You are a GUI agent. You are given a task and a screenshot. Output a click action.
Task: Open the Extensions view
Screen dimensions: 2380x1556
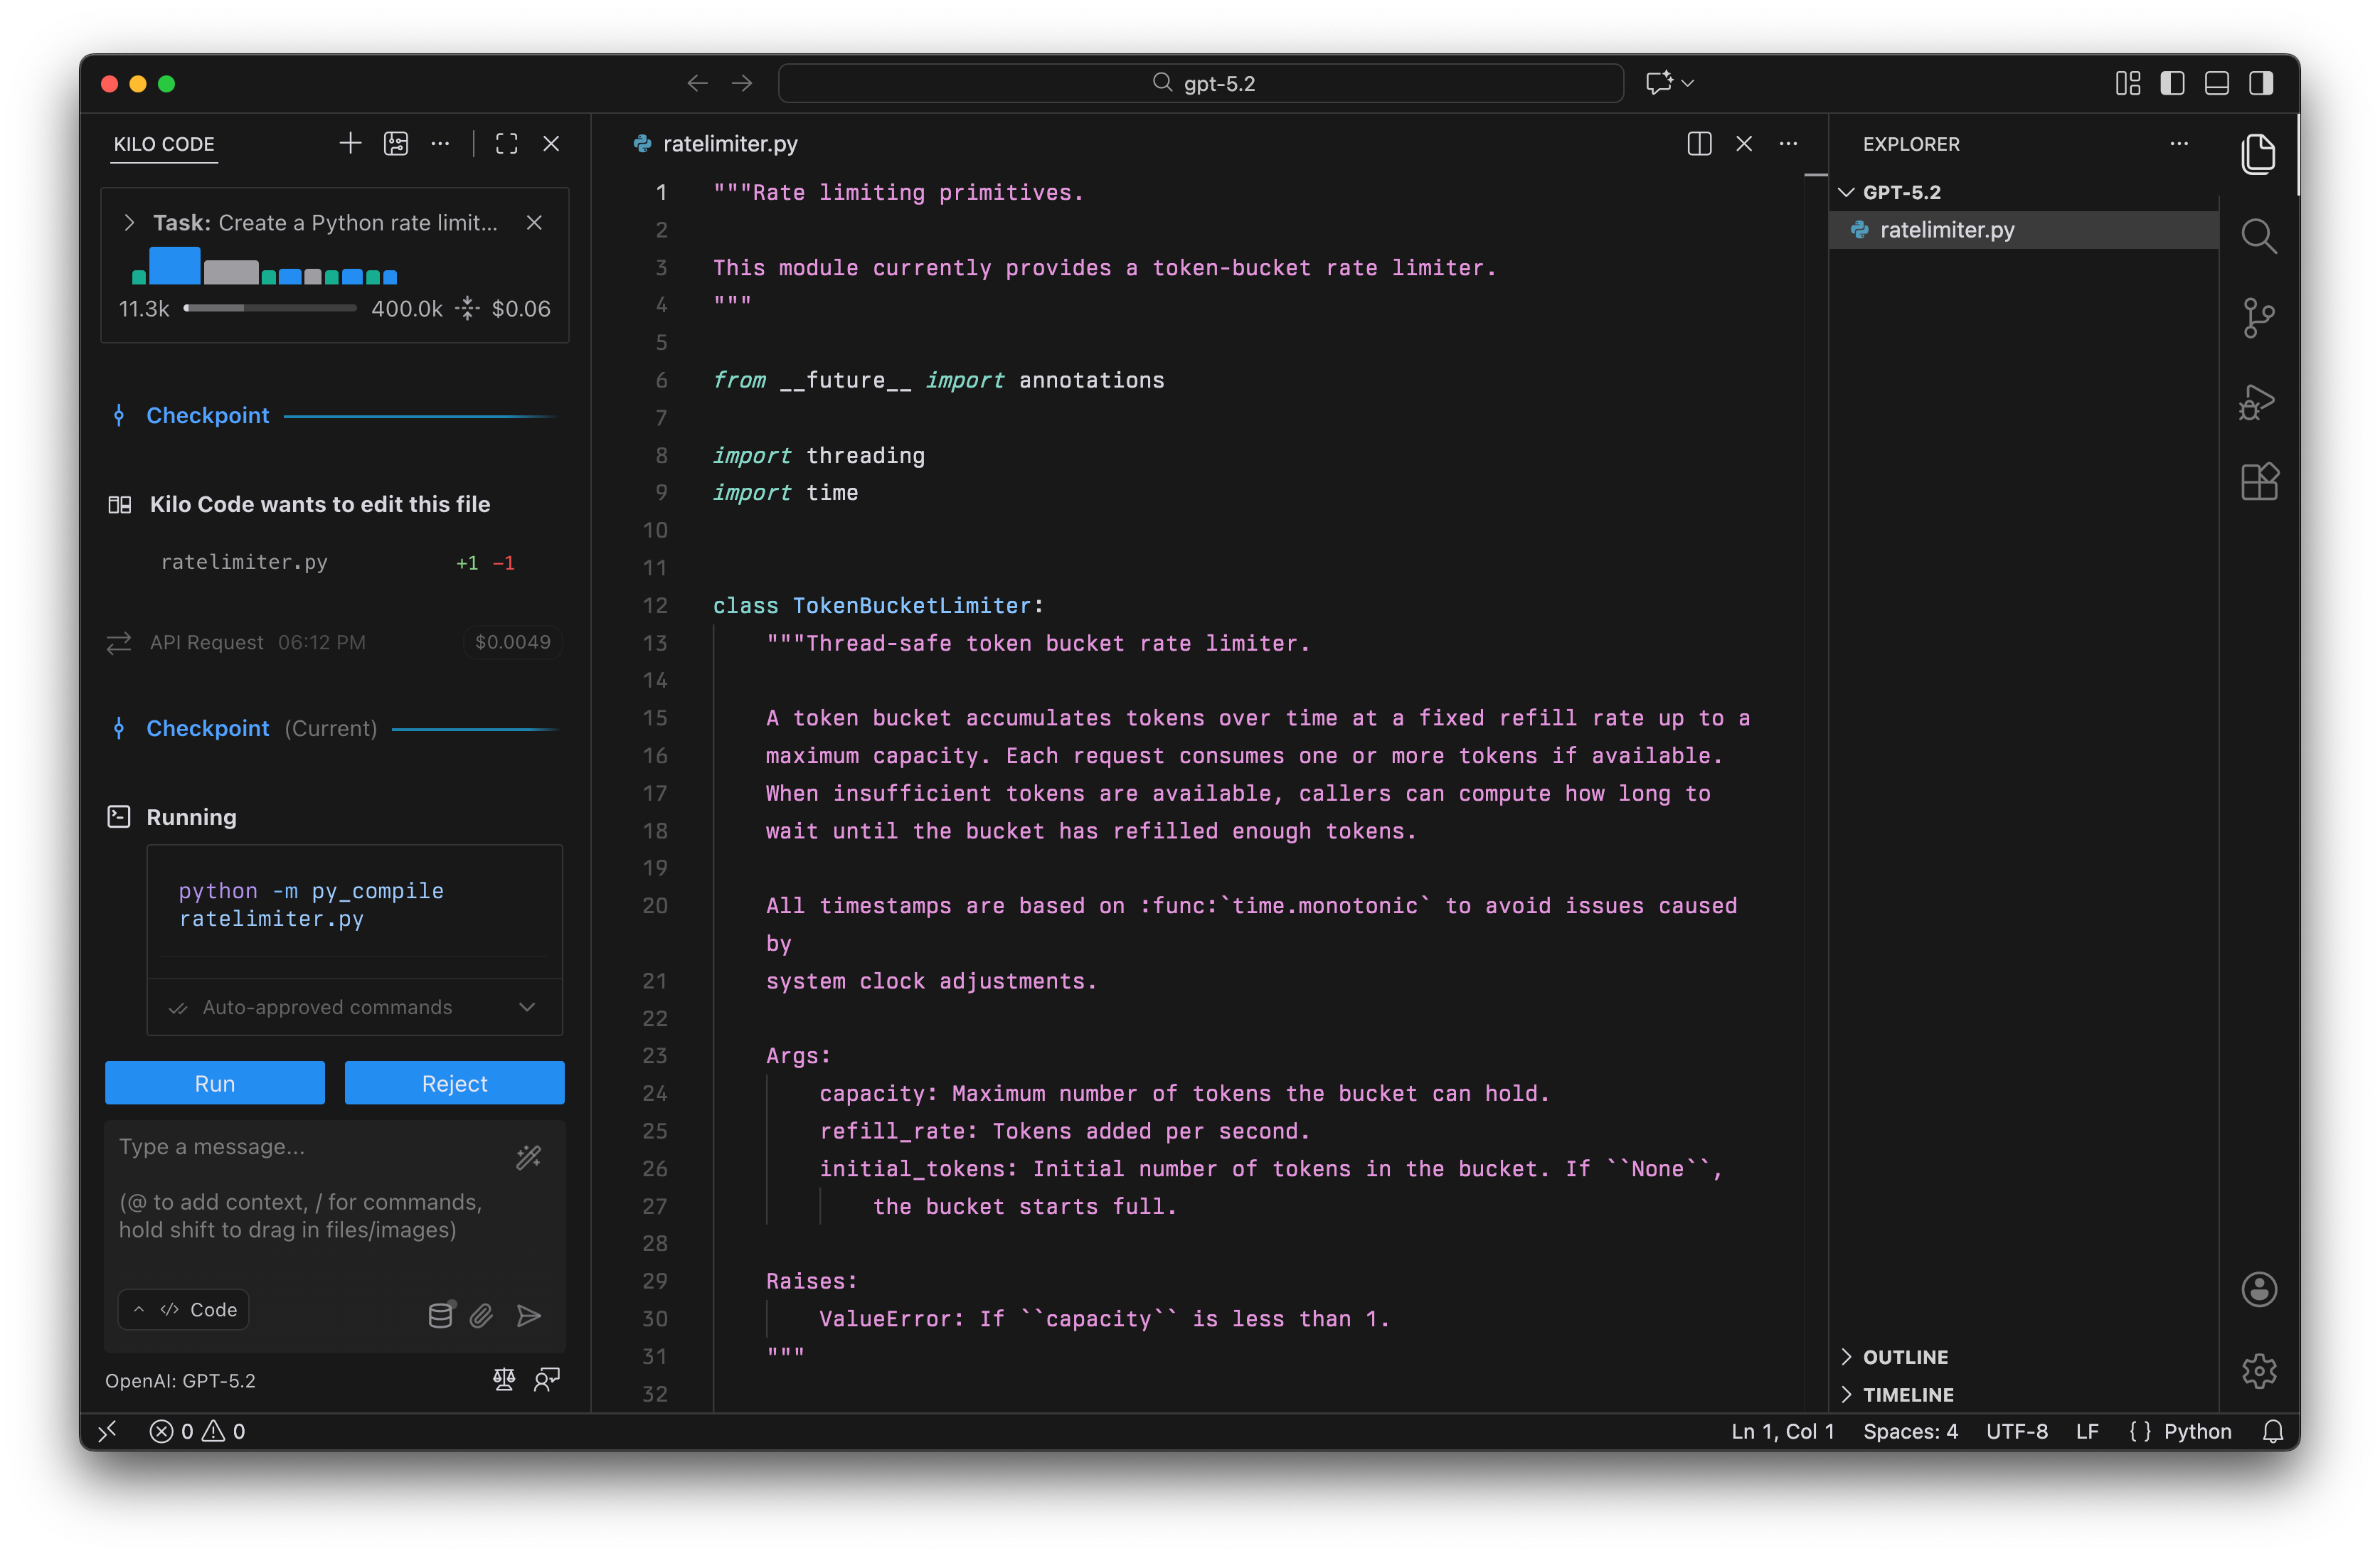[2257, 482]
